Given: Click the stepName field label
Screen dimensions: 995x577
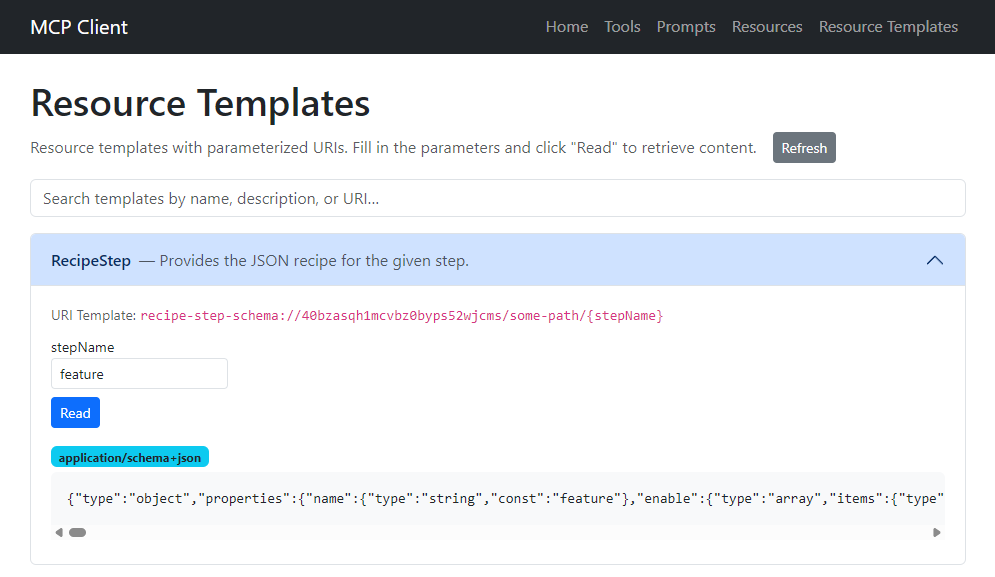Looking at the screenshot, I should pos(82,347).
